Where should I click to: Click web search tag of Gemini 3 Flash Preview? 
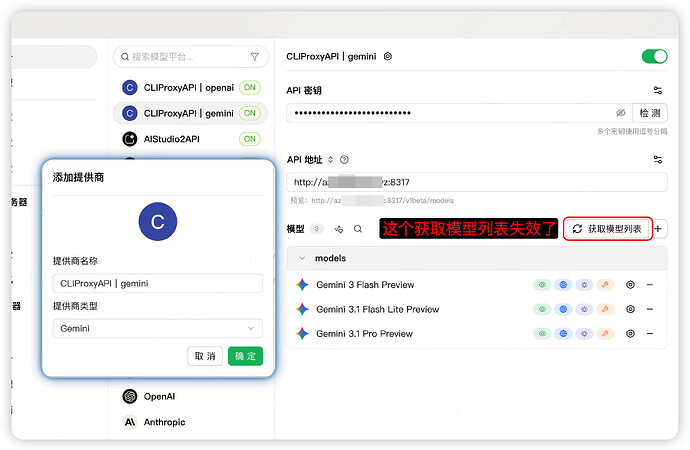tap(563, 285)
